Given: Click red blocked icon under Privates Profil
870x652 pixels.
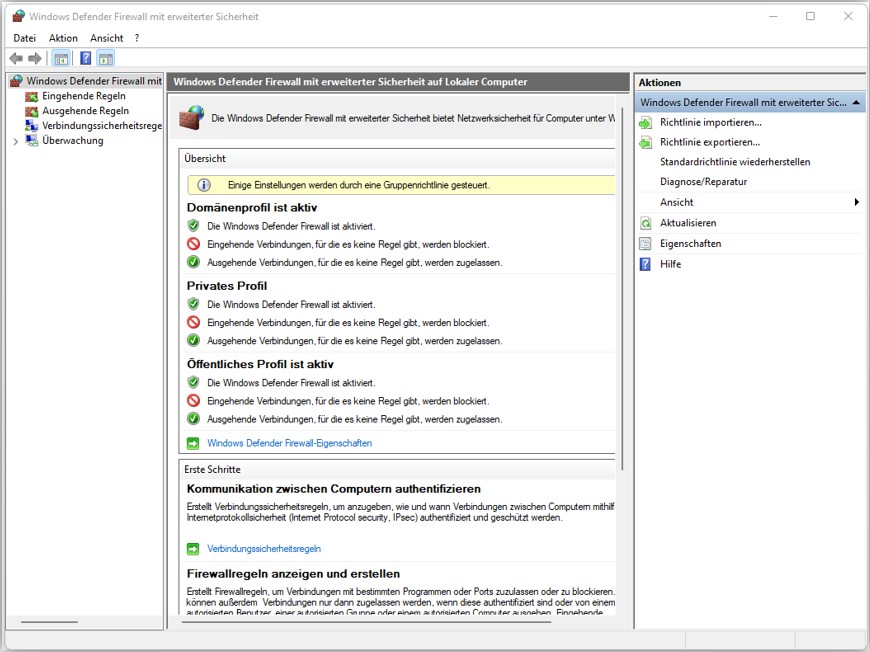Looking at the screenshot, I should click(x=193, y=322).
